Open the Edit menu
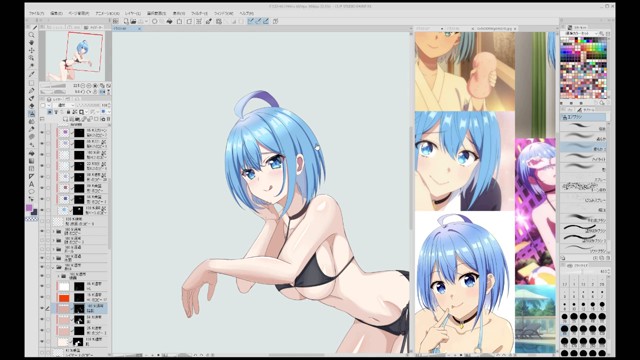This screenshot has height=360, width=640. [56, 13]
